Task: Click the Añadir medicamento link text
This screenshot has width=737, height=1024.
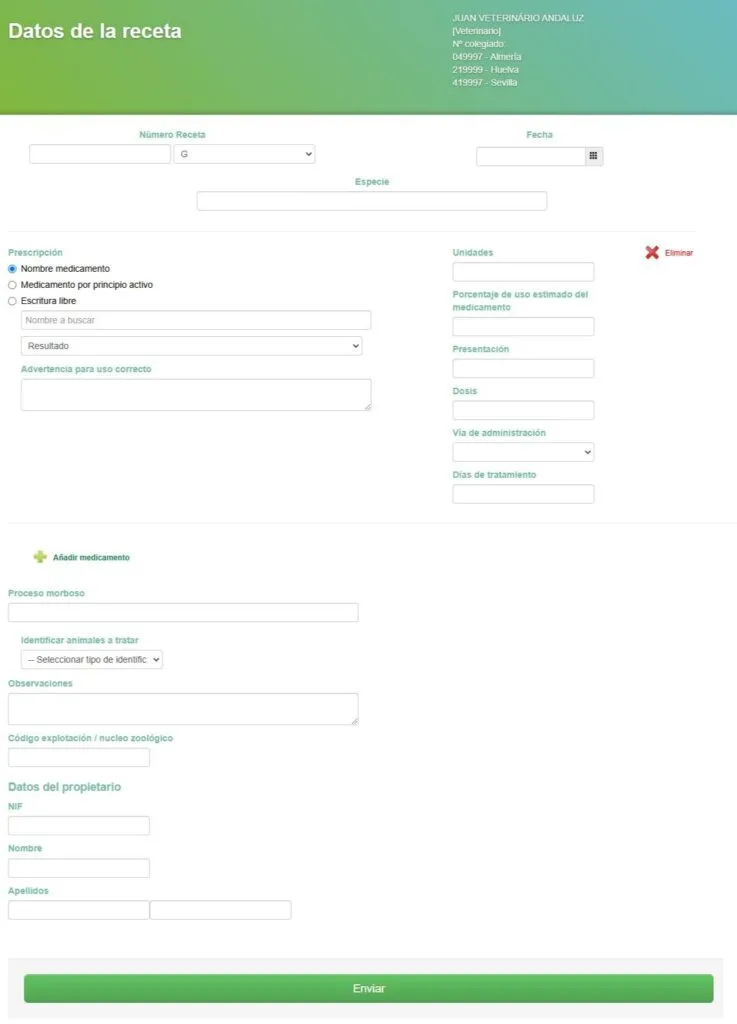Action: point(91,558)
